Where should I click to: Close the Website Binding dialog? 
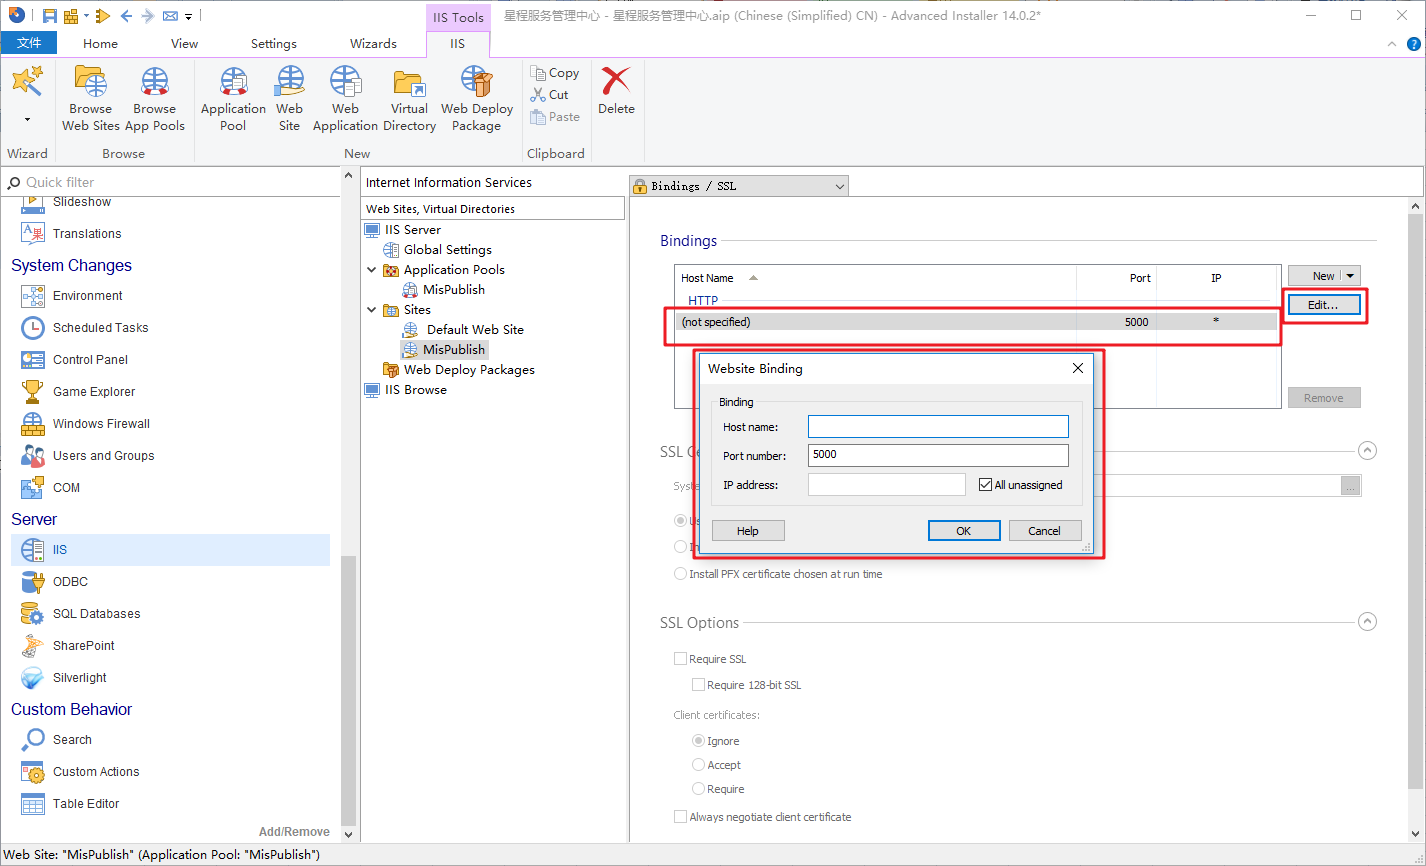tap(1078, 368)
